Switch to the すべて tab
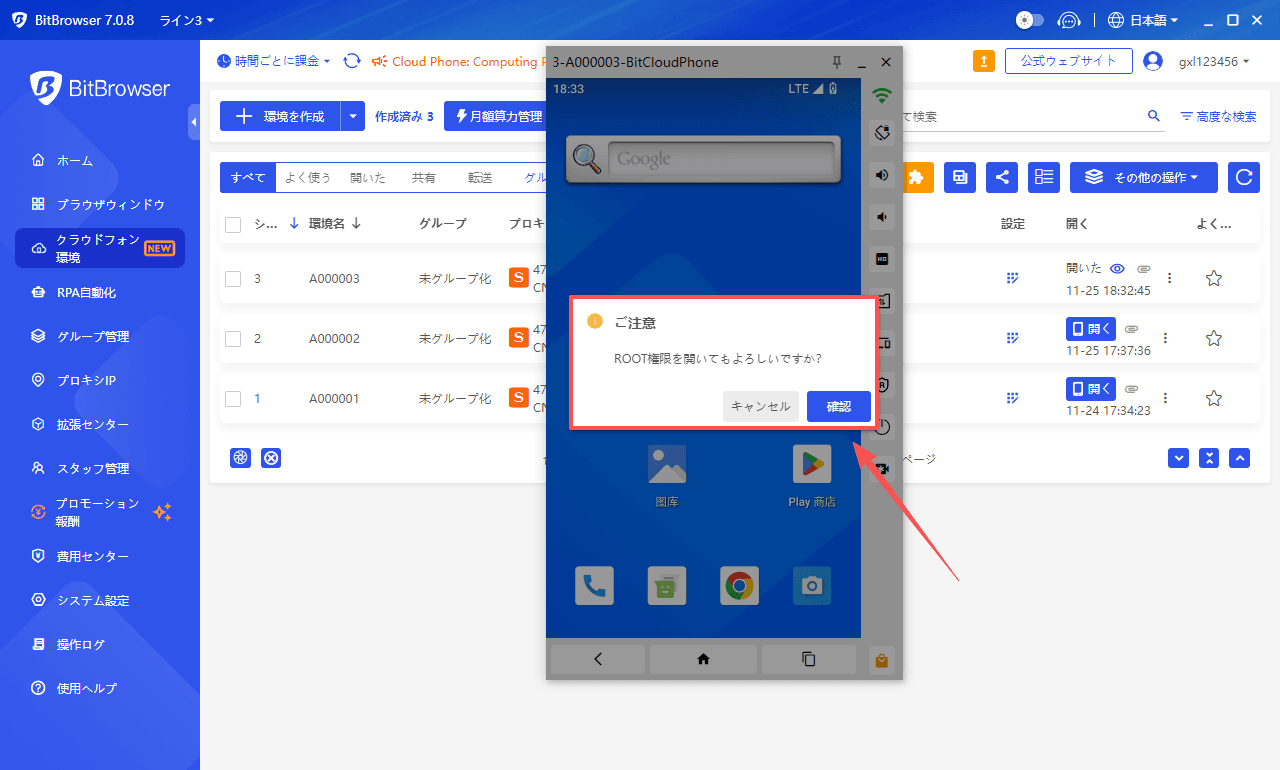The image size is (1280, 770). pyautogui.click(x=247, y=178)
